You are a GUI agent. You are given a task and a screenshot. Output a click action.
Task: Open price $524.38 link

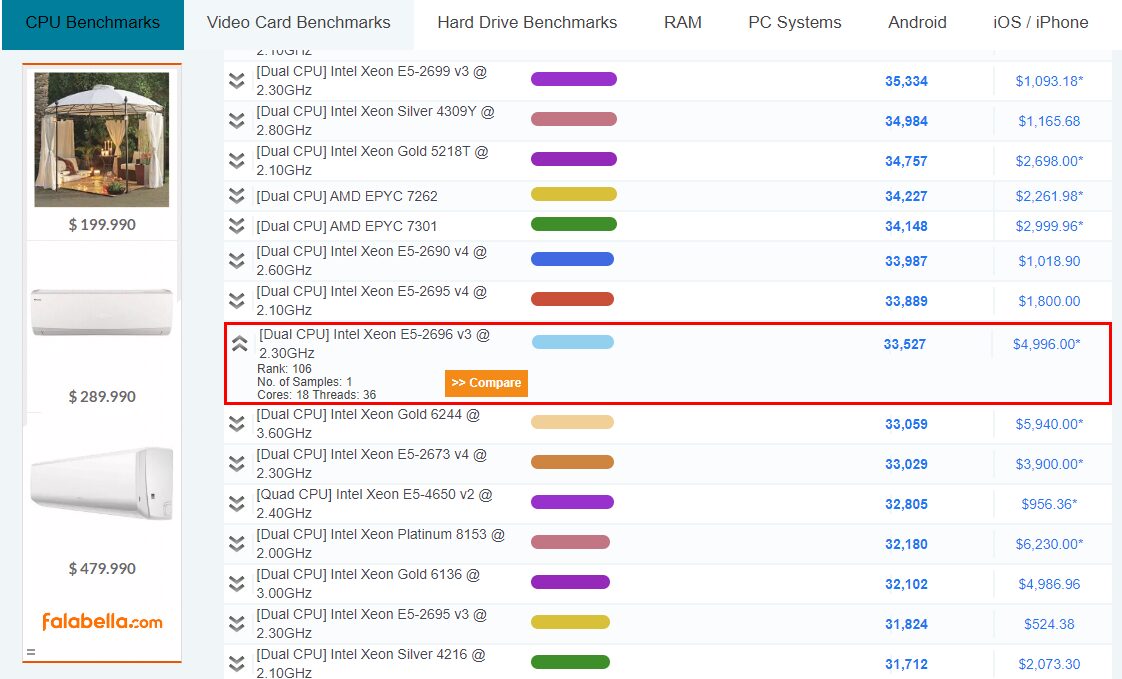pos(1049,625)
